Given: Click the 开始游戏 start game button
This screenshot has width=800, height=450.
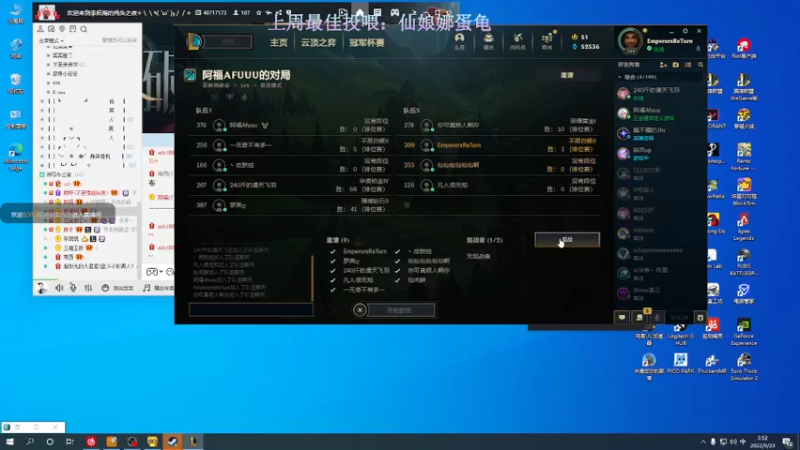Looking at the screenshot, I should click(x=399, y=310).
